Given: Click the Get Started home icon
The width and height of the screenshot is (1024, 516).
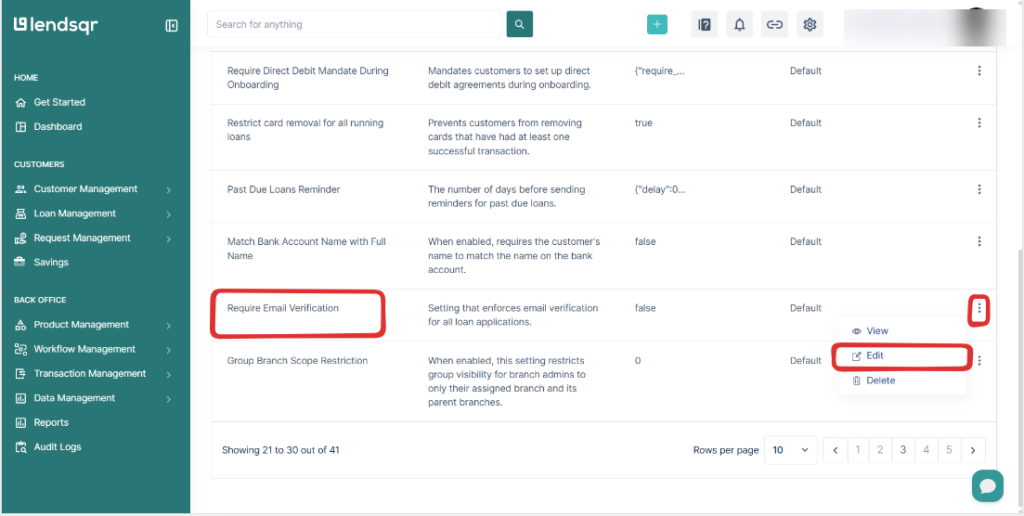Looking at the screenshot, I should click(x=20, y=102).
